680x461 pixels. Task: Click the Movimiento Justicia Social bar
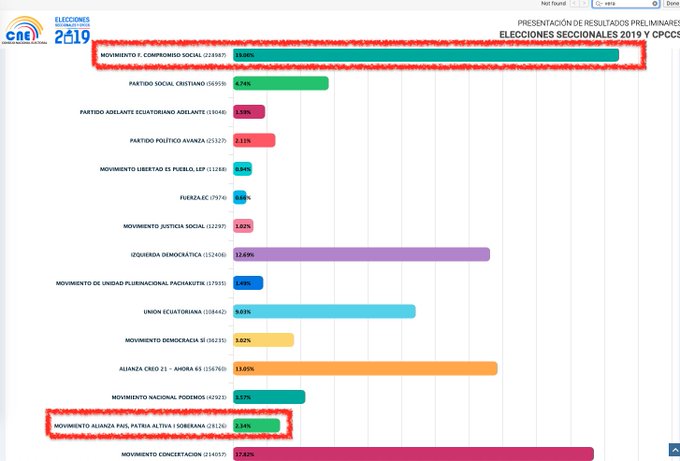[x=243, y=226]
